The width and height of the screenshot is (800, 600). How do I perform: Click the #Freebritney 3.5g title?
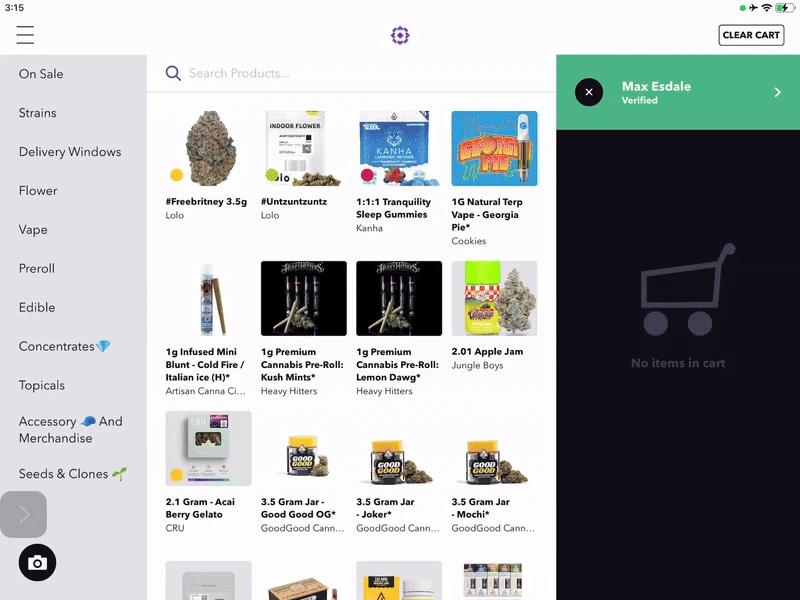(206, 202)
